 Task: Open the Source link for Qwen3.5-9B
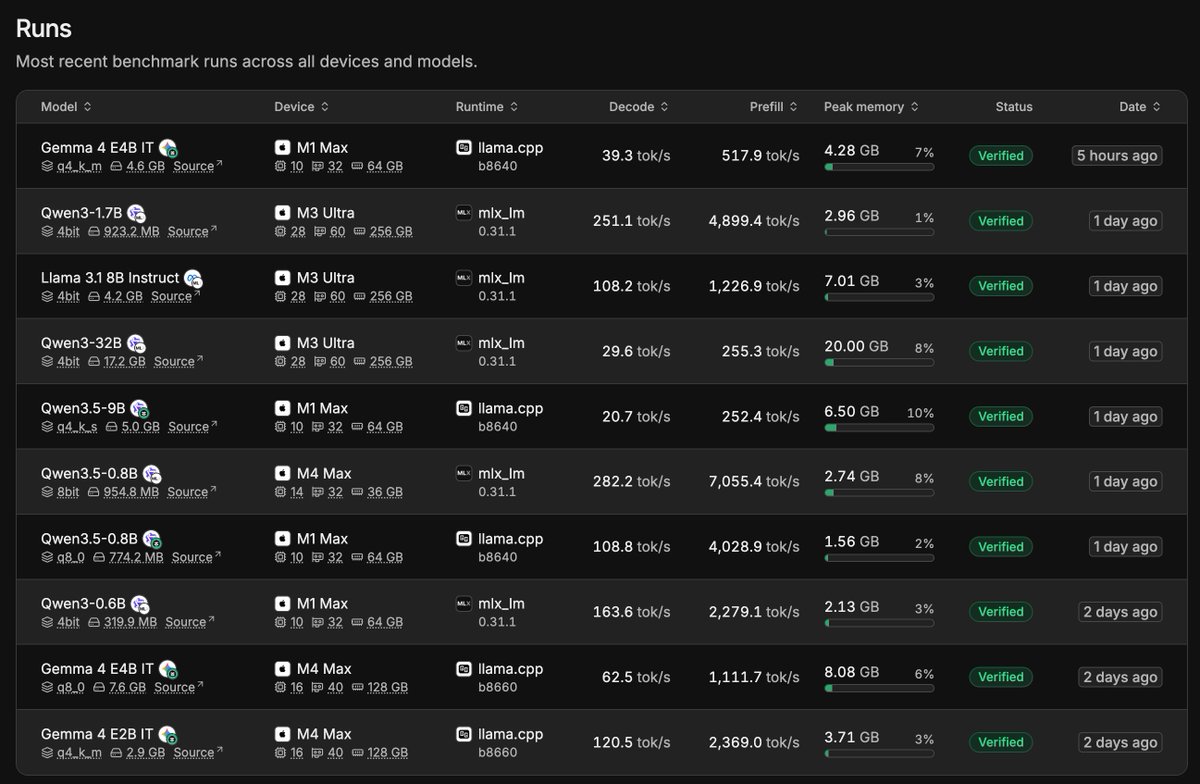coord(192,426)
